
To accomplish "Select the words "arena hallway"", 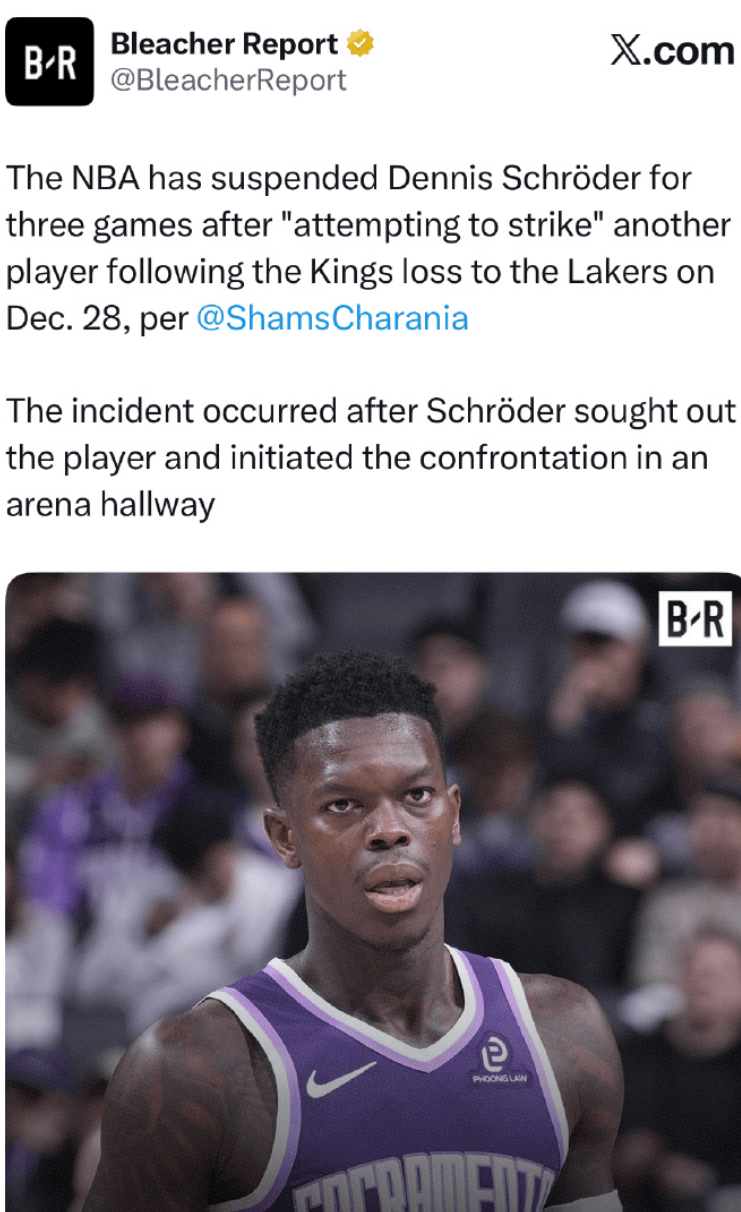I will click(110, 504).
